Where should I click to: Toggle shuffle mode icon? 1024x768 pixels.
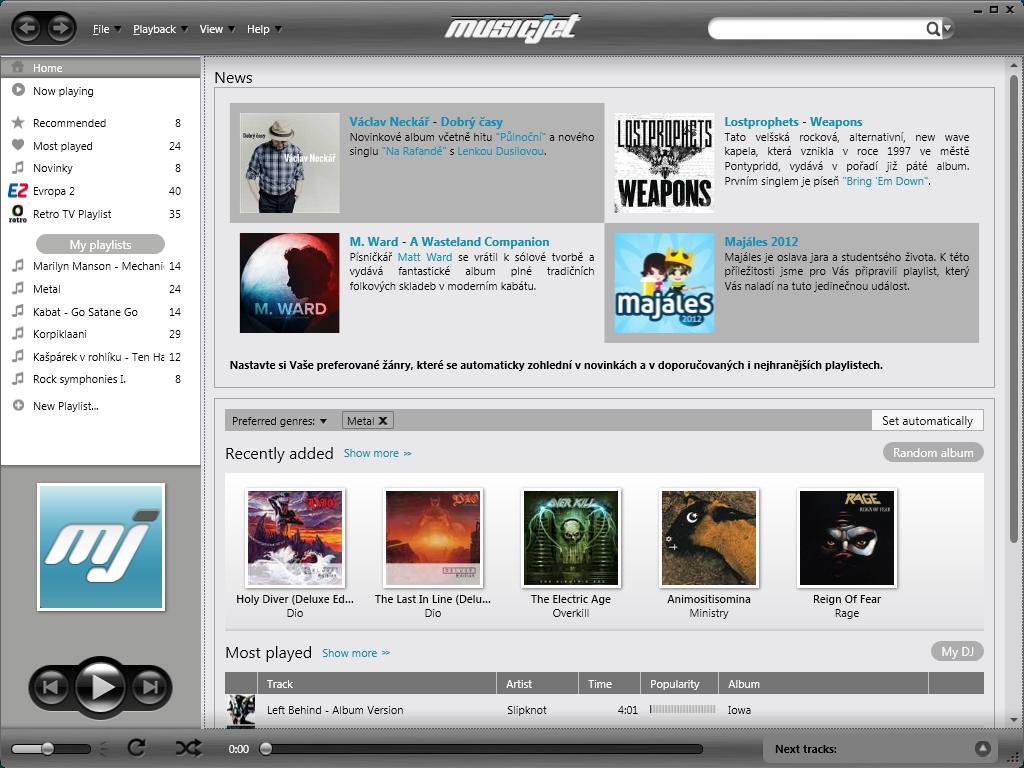(188, 748)
